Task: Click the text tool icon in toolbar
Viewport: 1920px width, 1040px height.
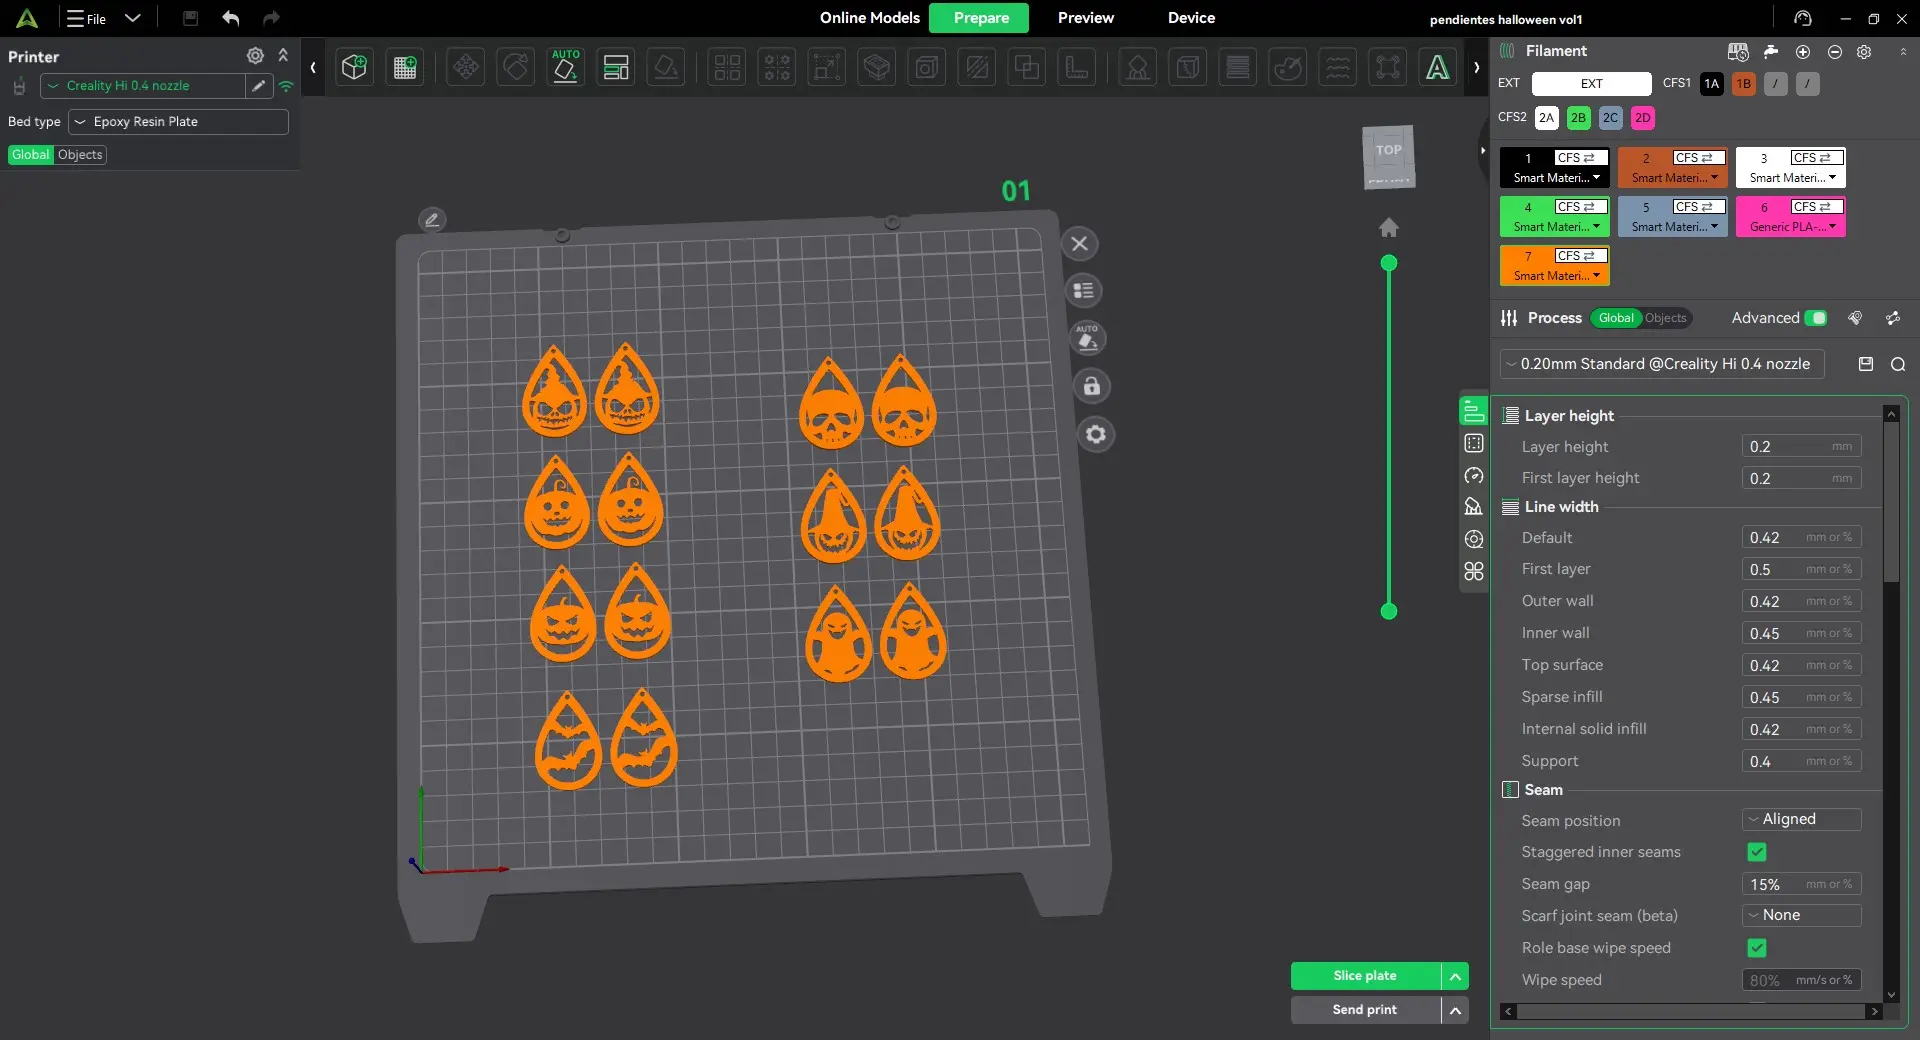Action: (1437, 67)
